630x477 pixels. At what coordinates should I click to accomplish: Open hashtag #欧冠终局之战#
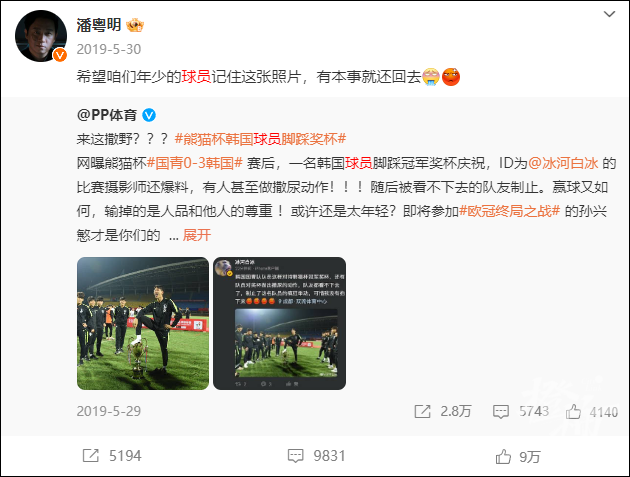coord(509,211)
